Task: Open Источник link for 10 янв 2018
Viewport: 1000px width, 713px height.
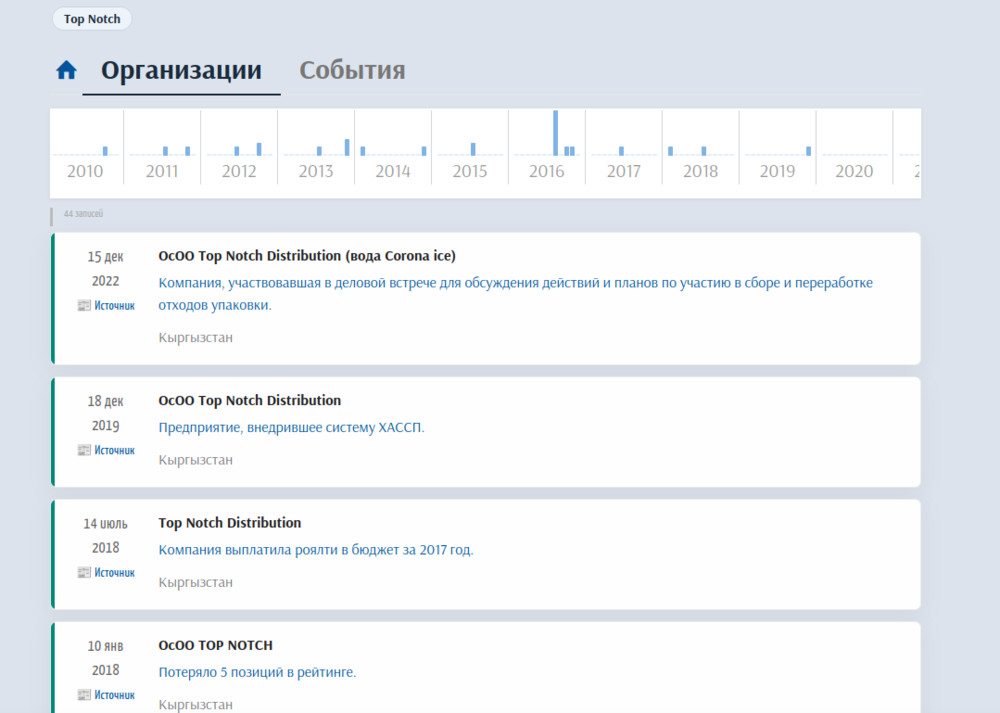Action: coord(114,696)
